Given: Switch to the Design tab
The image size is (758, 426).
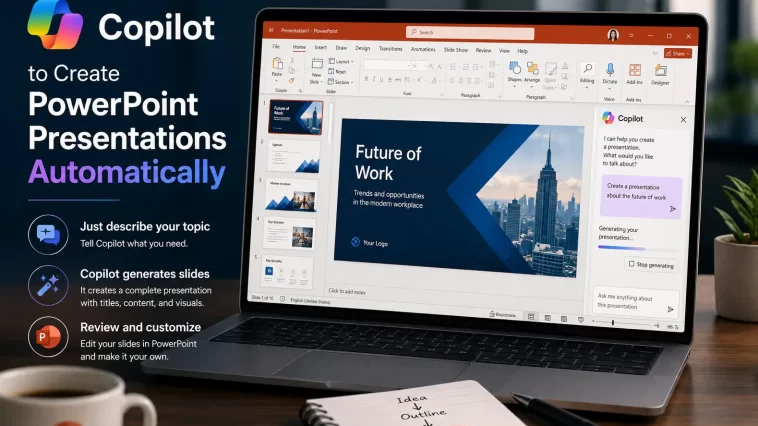Looking at the screenshot, I should [363, 48].
